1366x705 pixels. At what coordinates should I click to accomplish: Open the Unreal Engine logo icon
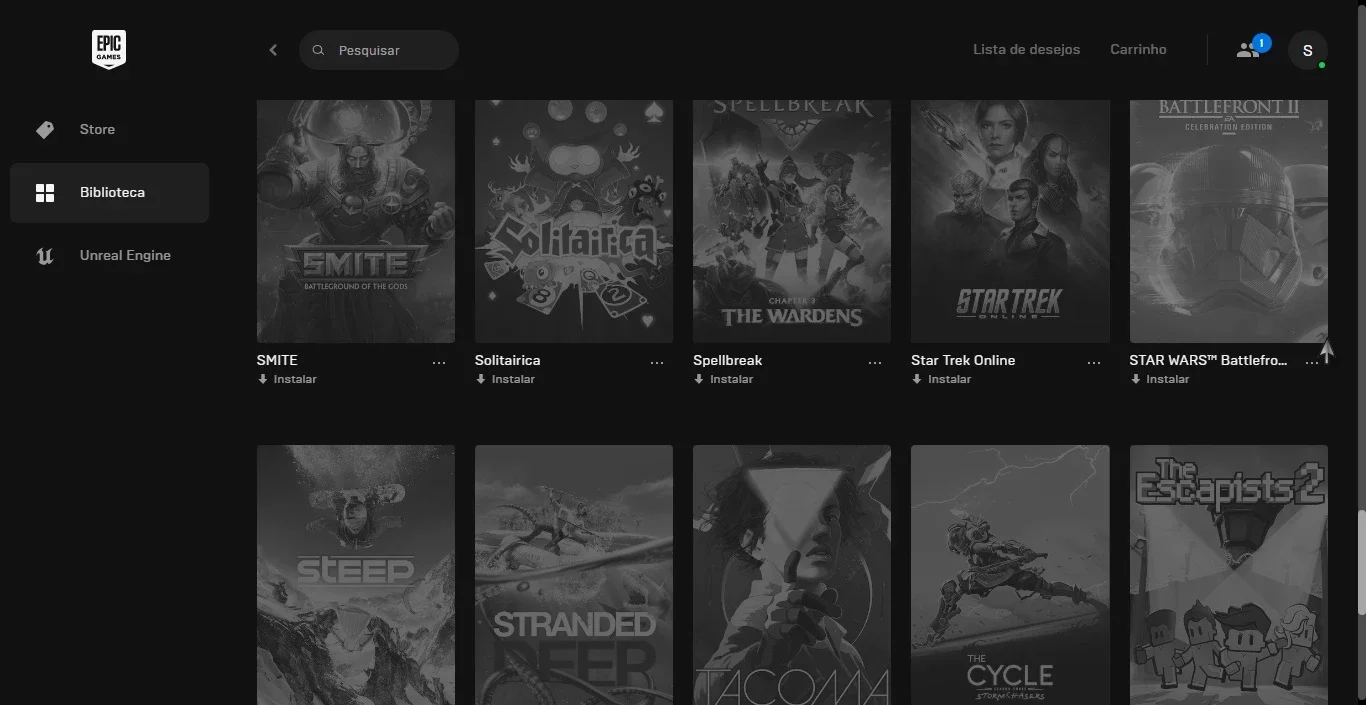(45, 256)
